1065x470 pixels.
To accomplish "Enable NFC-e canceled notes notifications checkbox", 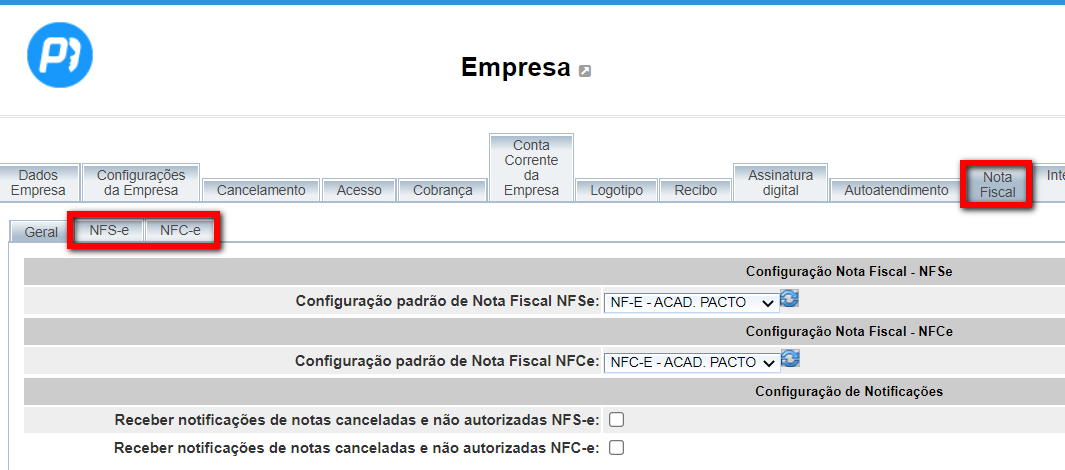I will (616, 448).
